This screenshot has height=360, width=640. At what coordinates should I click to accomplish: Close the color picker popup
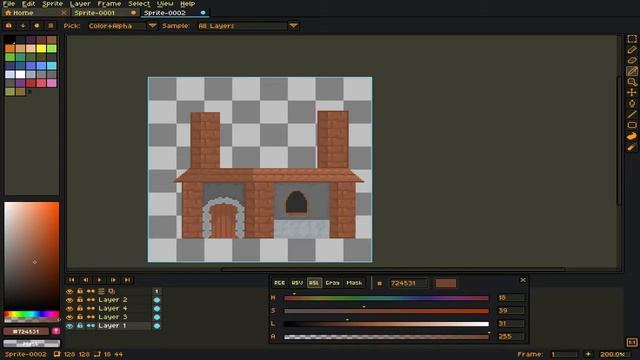(523, 280)
